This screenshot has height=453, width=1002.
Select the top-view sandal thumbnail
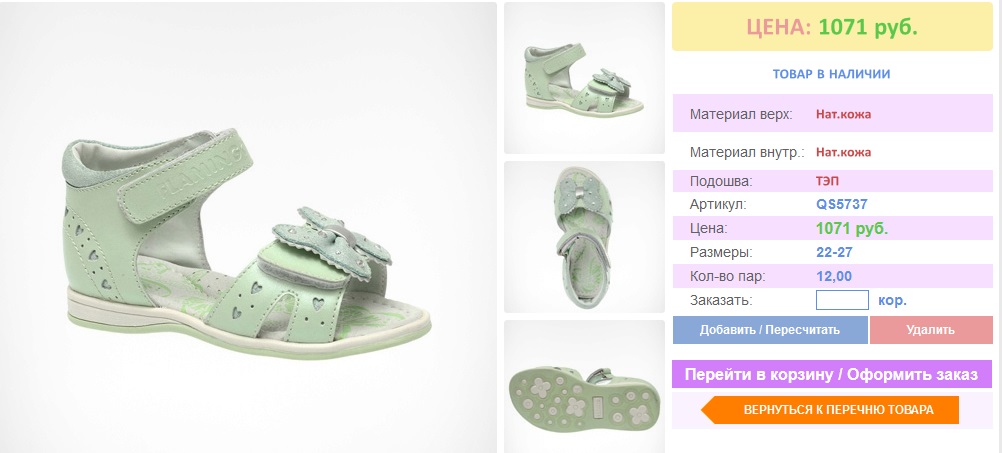(584, 237)
